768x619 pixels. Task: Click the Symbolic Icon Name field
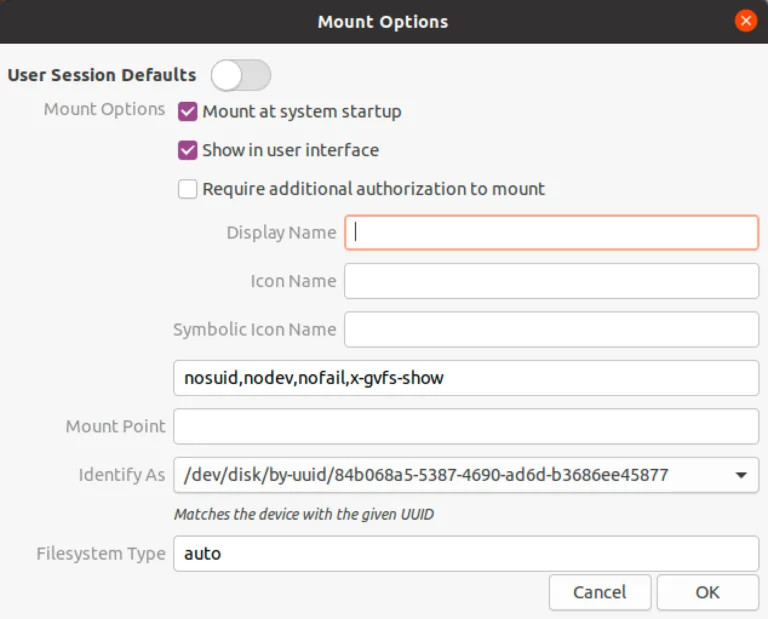point(551,329)
